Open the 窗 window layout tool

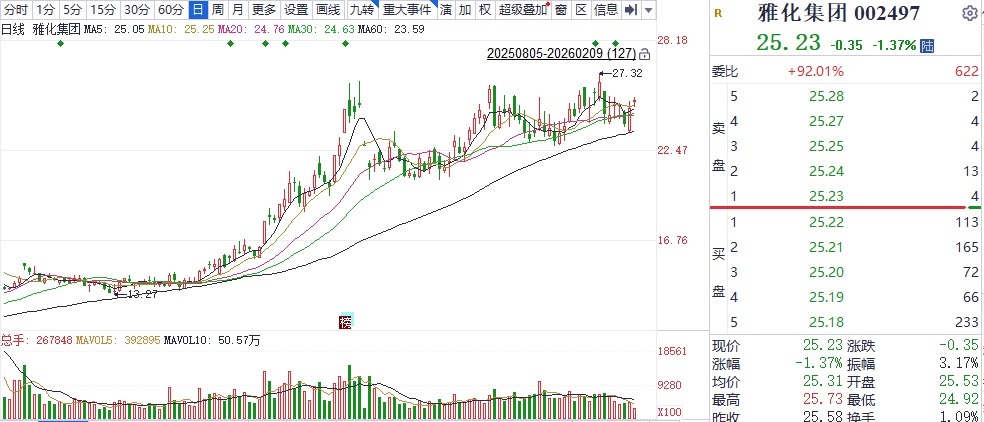pos(561,10)
